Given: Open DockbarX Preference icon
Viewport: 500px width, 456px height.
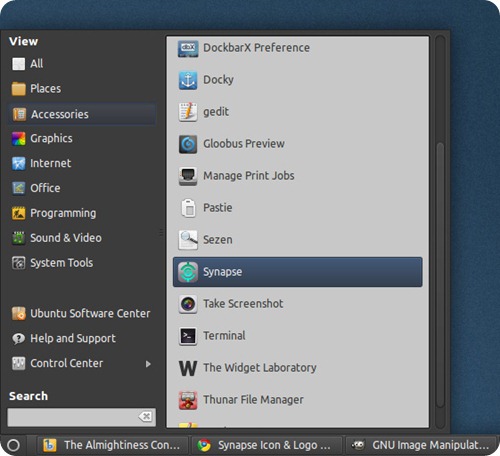Looking at the screenshot, I should 188,49.
